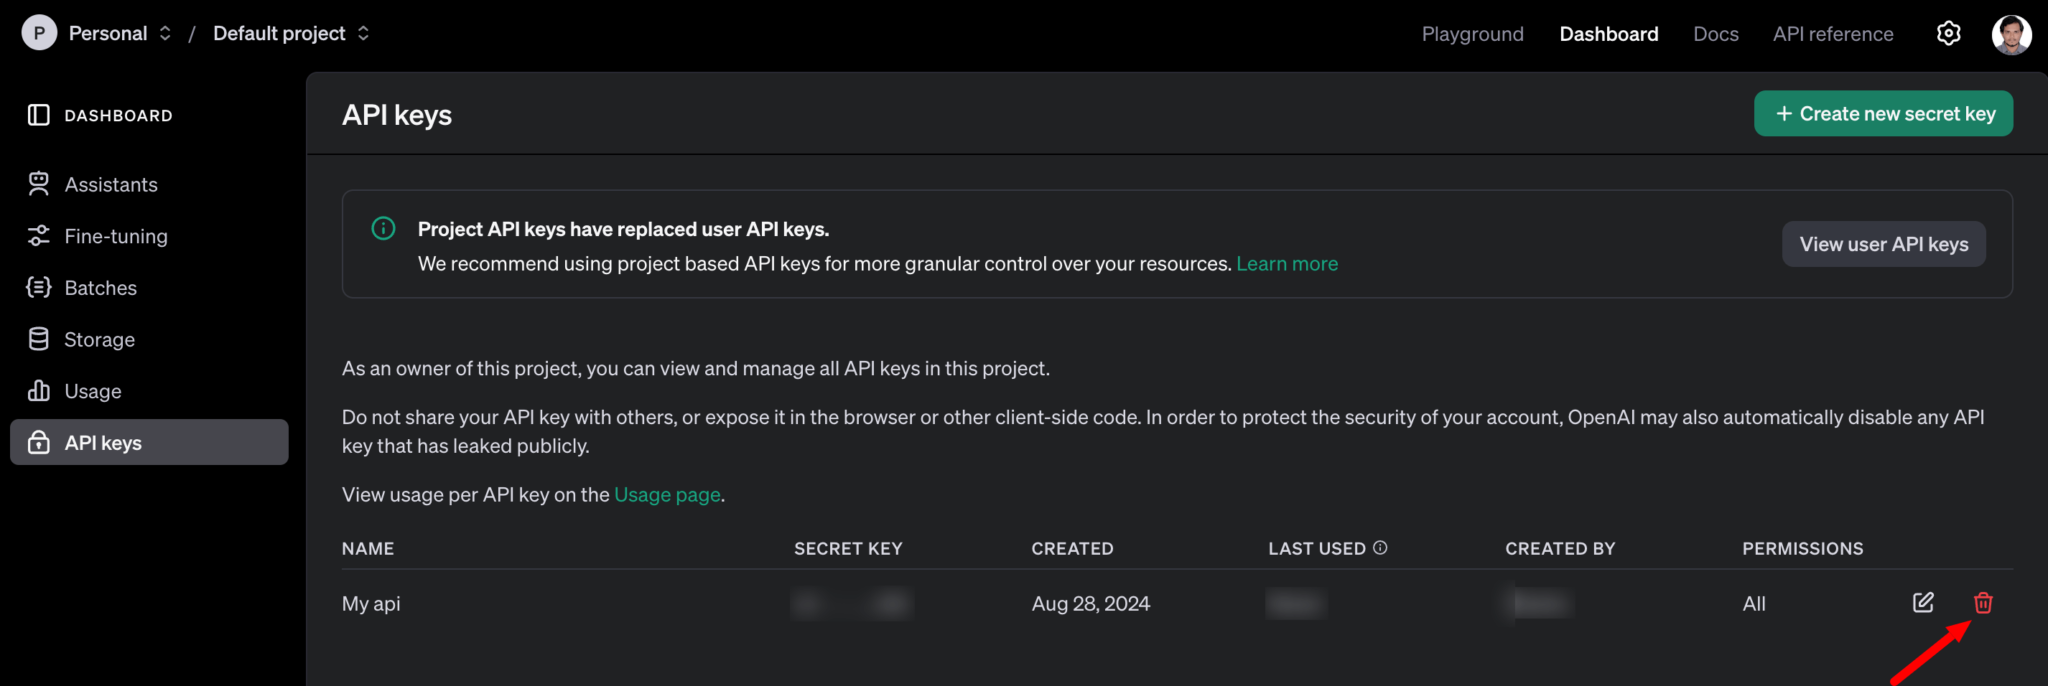The width and height of the screenshot is (2048, 686).
Task: Select API keys in the sidebar
Action: coord(149,442)
